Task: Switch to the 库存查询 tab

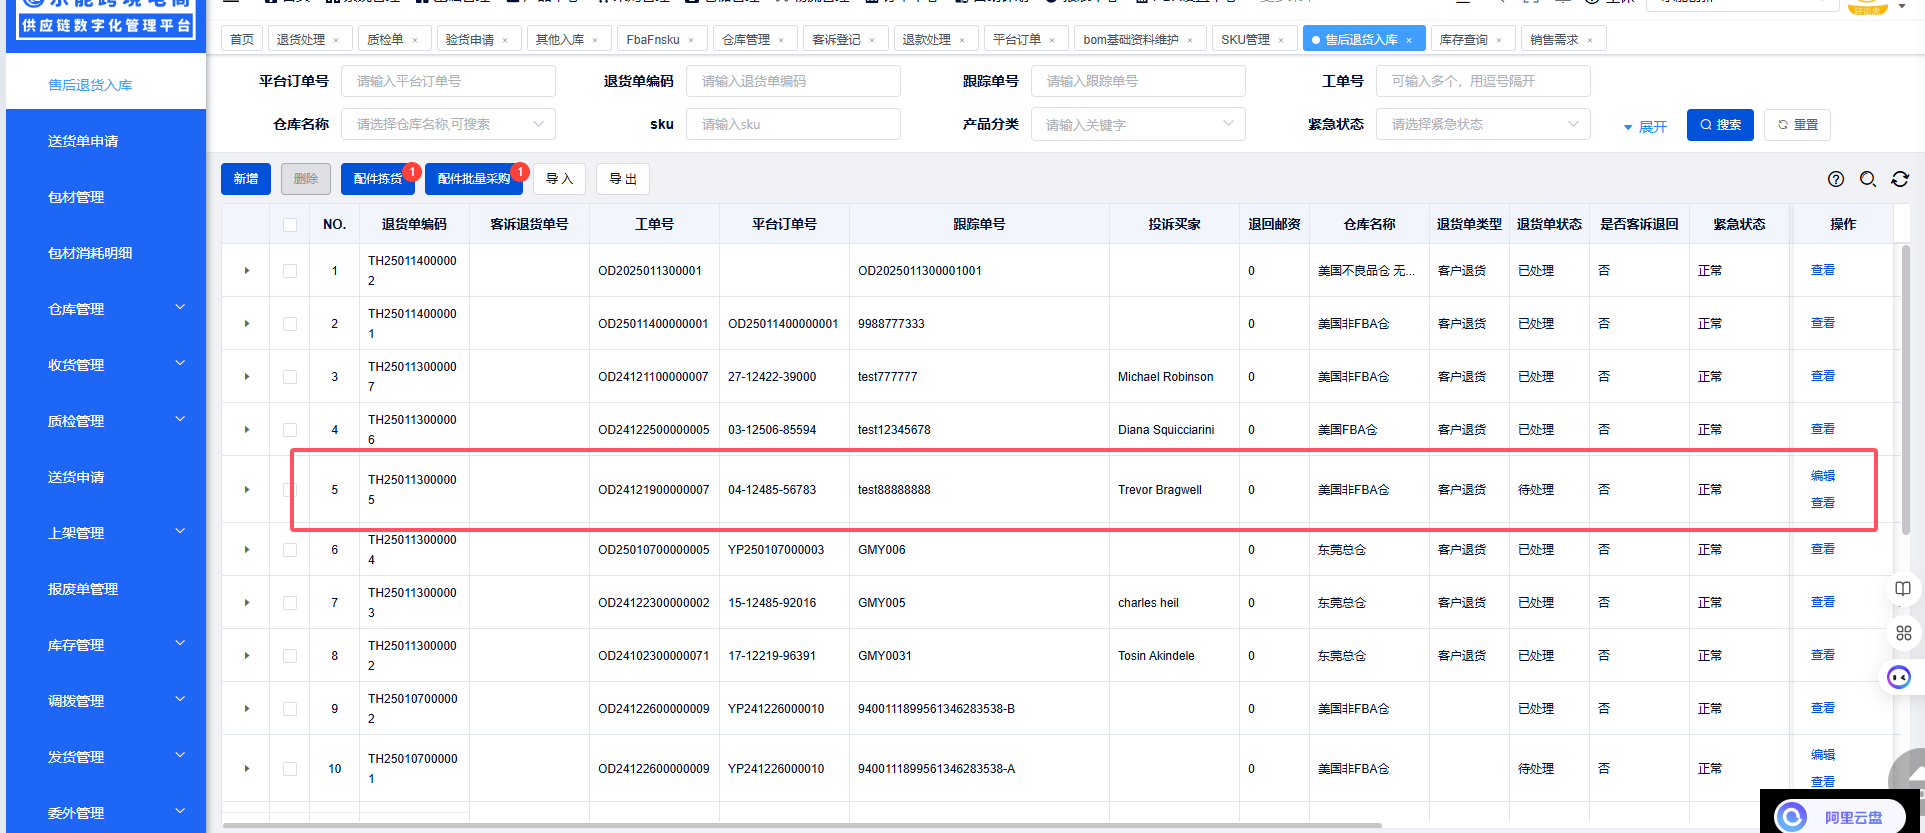Action: click(x=1463, y=40)
